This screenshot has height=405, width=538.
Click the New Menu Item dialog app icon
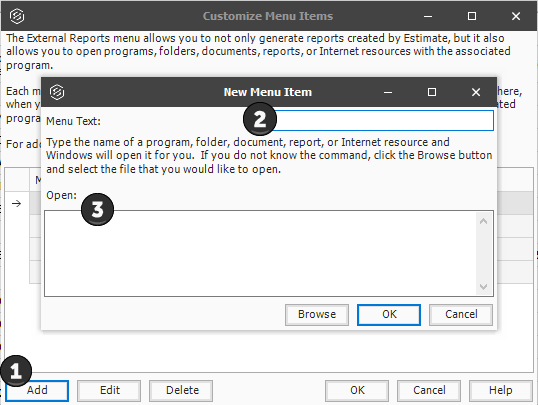[57, 92]
